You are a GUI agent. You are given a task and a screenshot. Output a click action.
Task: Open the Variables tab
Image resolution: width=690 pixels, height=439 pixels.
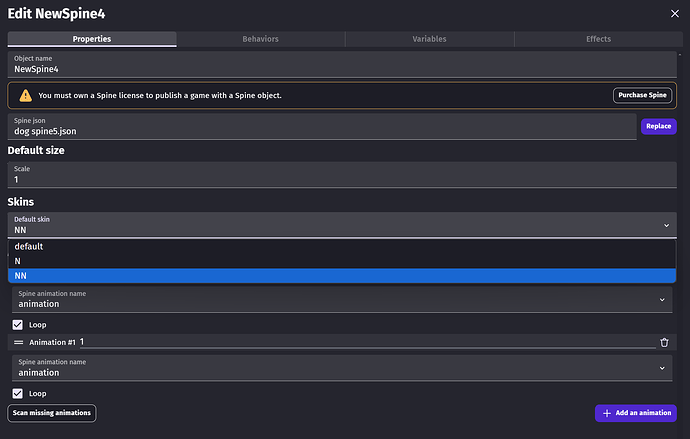point(429,39)
